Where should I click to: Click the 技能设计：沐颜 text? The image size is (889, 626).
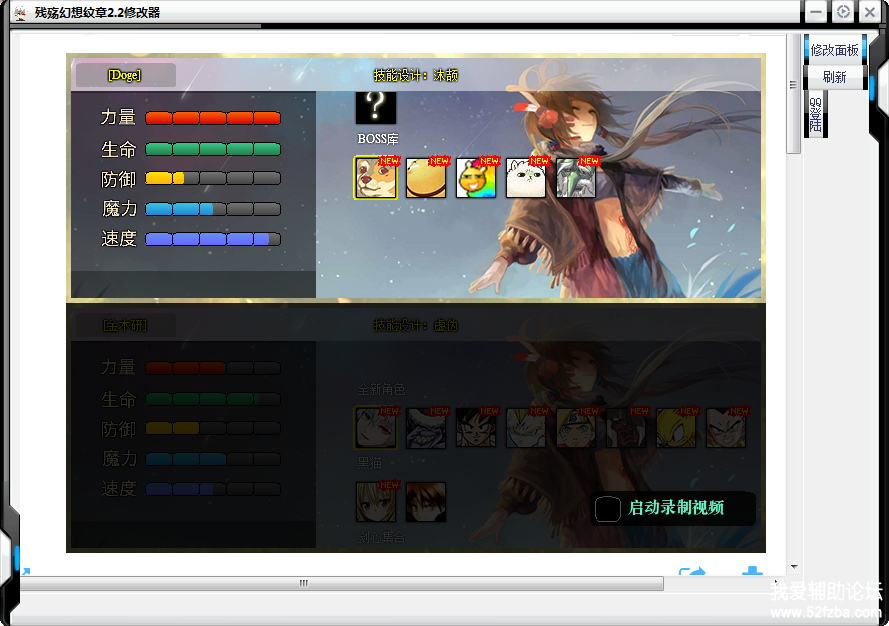point(416,75)
